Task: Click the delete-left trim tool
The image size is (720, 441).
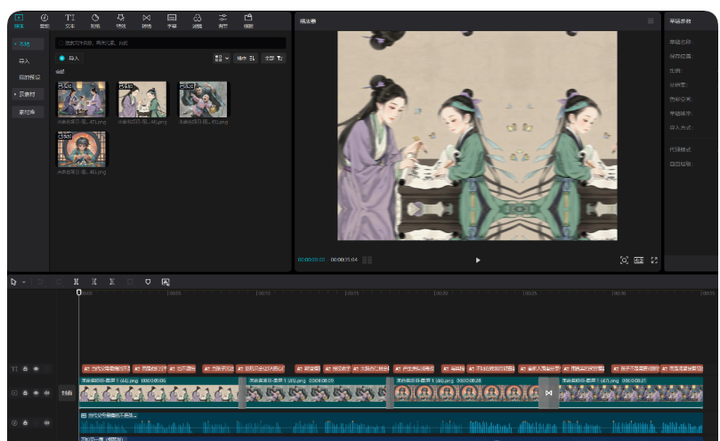Action: [94, 282]
